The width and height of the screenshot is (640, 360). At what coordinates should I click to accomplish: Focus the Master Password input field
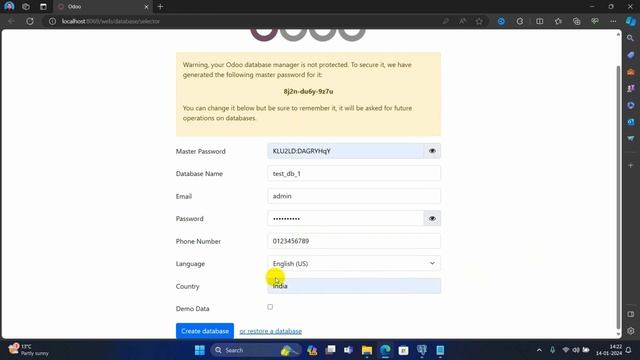345,151
